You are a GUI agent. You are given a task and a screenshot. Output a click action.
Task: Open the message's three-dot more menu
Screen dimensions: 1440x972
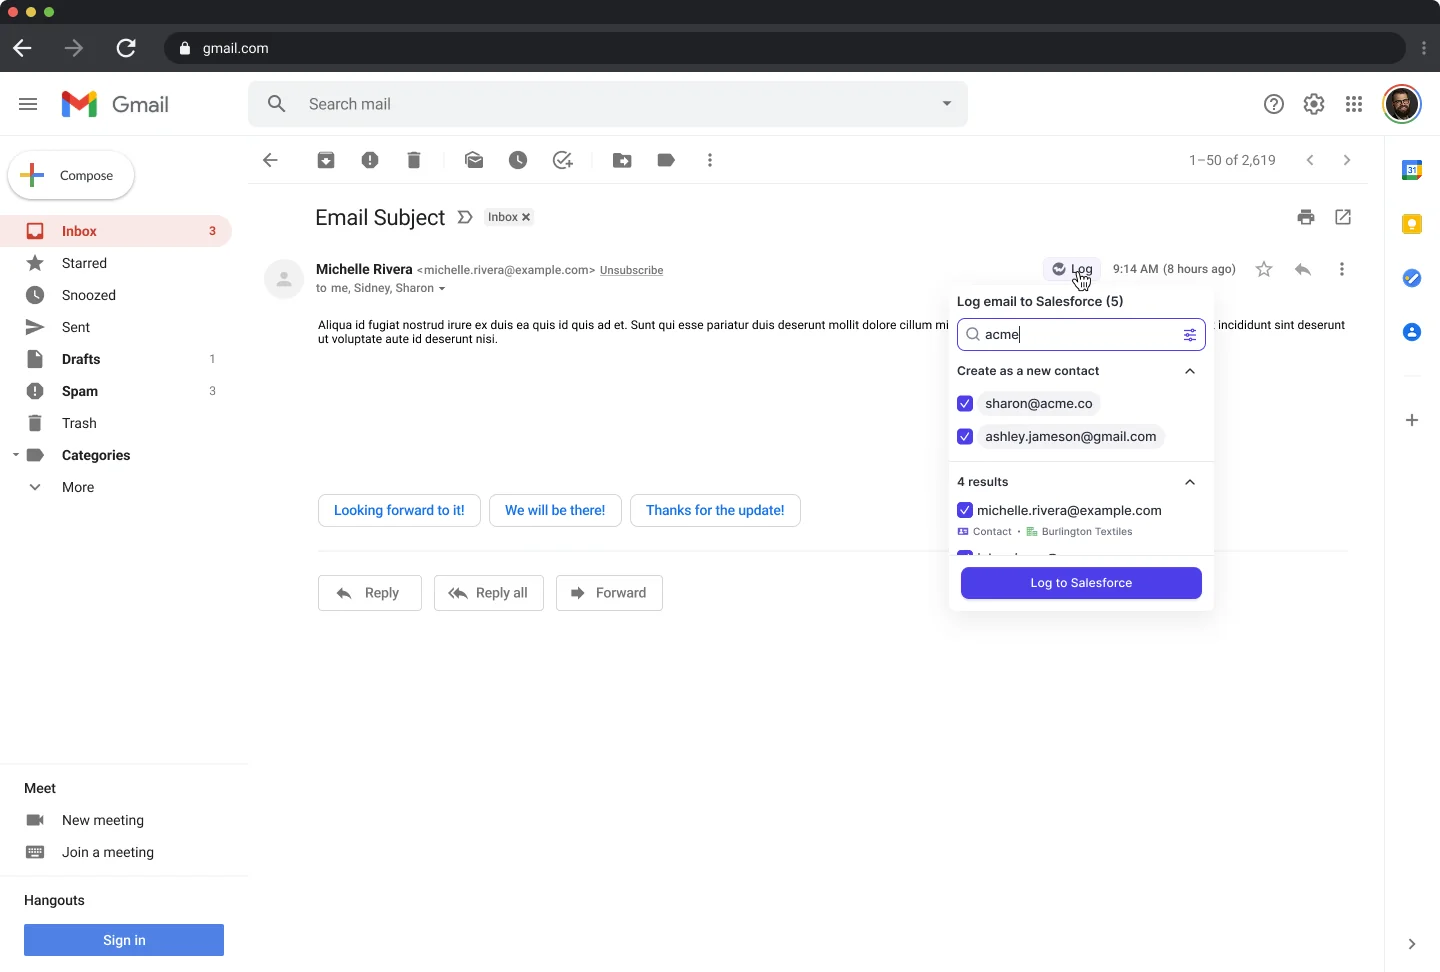tap(1342, 269)
